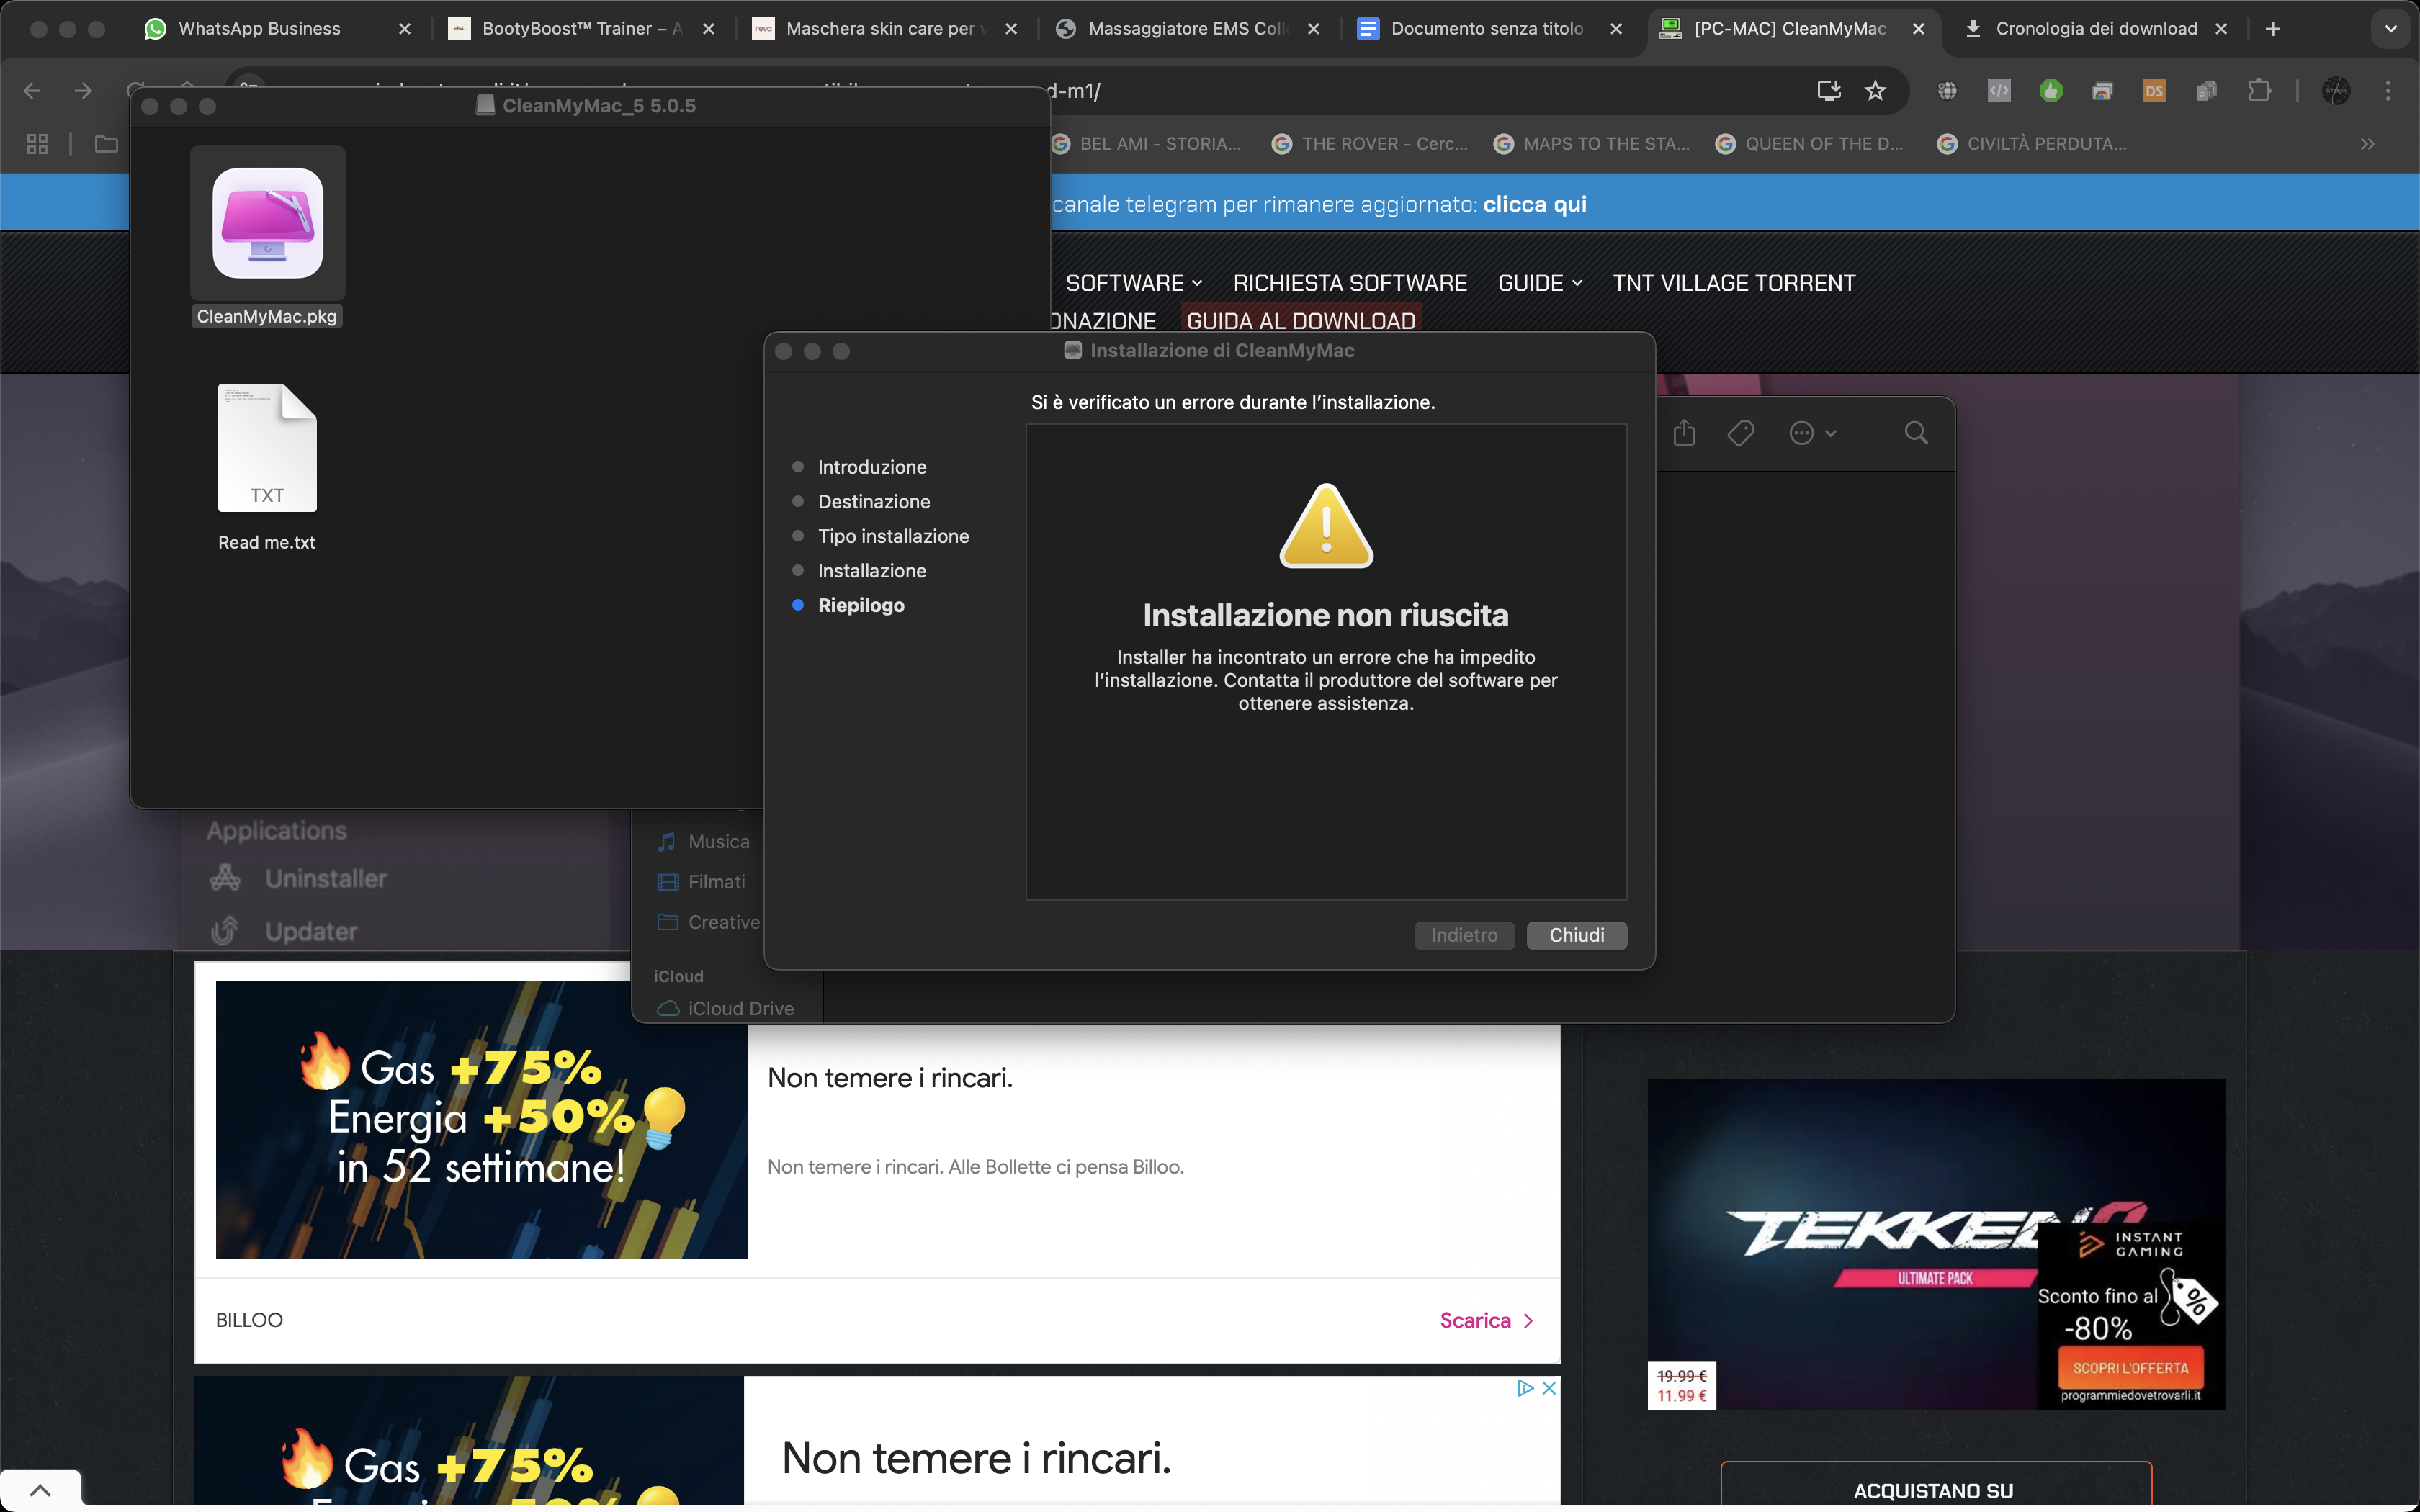Open MAPS TO THE STA bookmark

(1592, 144)
